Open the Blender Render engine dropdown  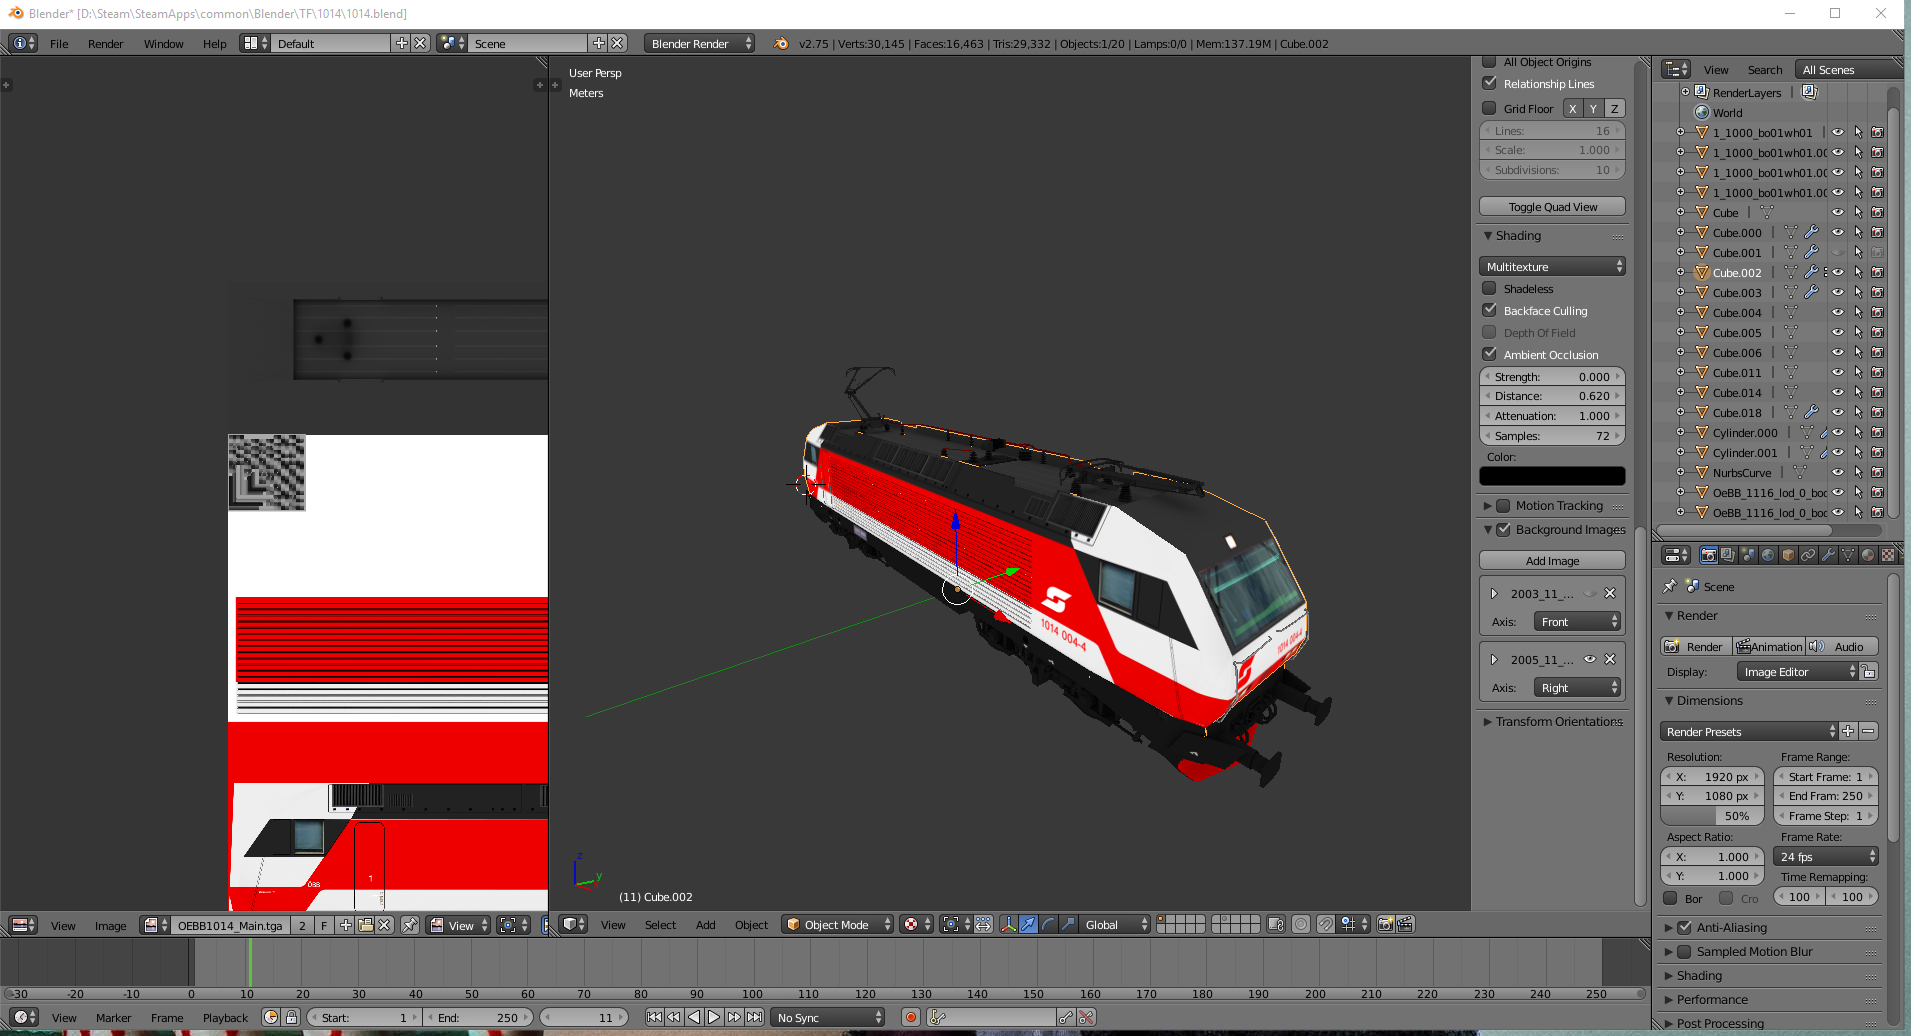tap(699, 44)
